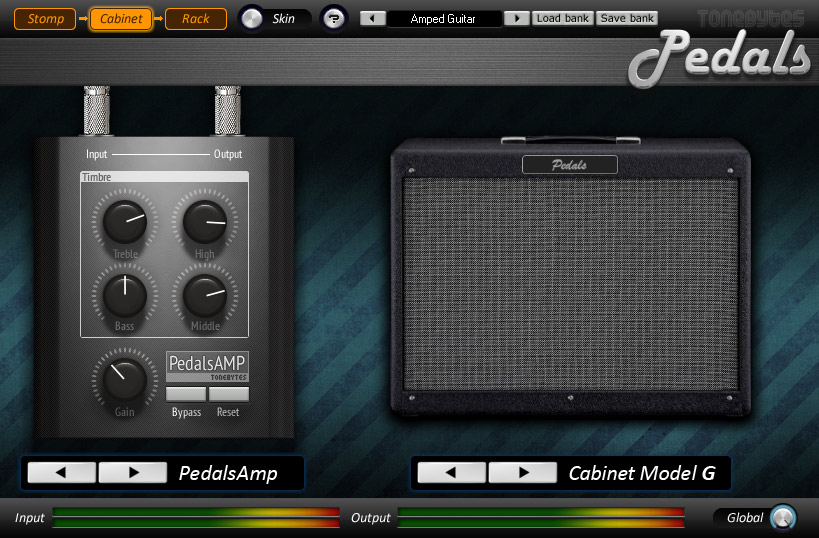Select next preset after Amped Guitar

coord(516,19)
